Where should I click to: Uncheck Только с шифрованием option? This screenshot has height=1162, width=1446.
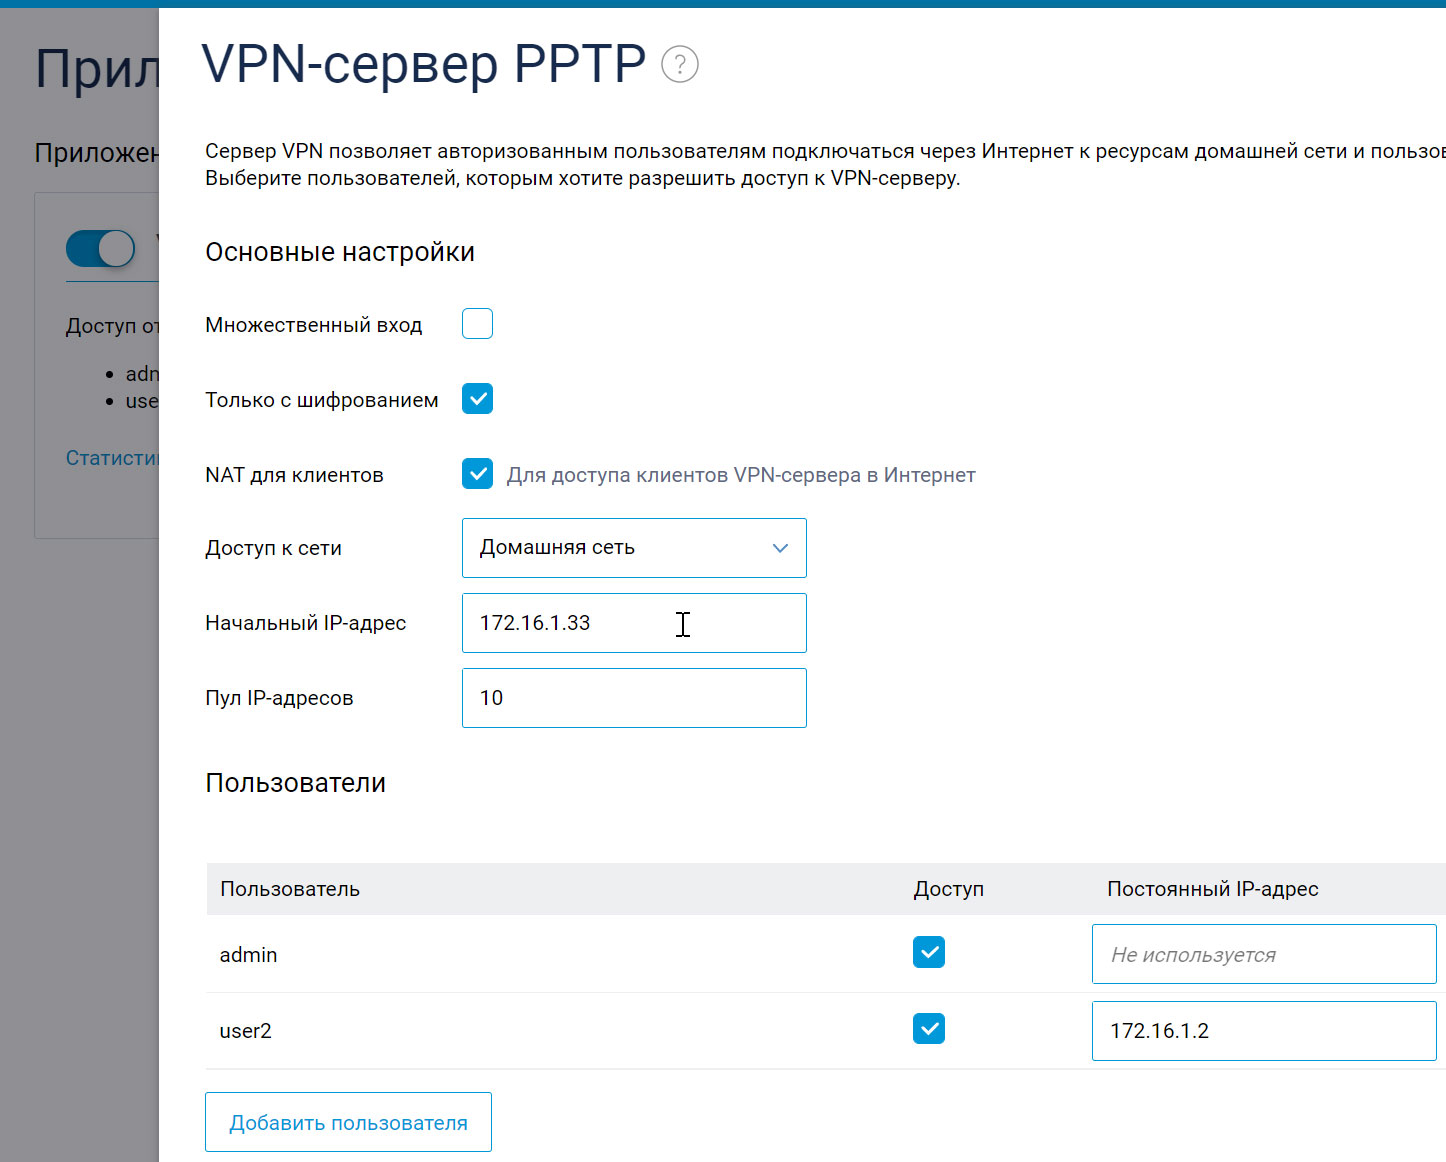[477, 399]
